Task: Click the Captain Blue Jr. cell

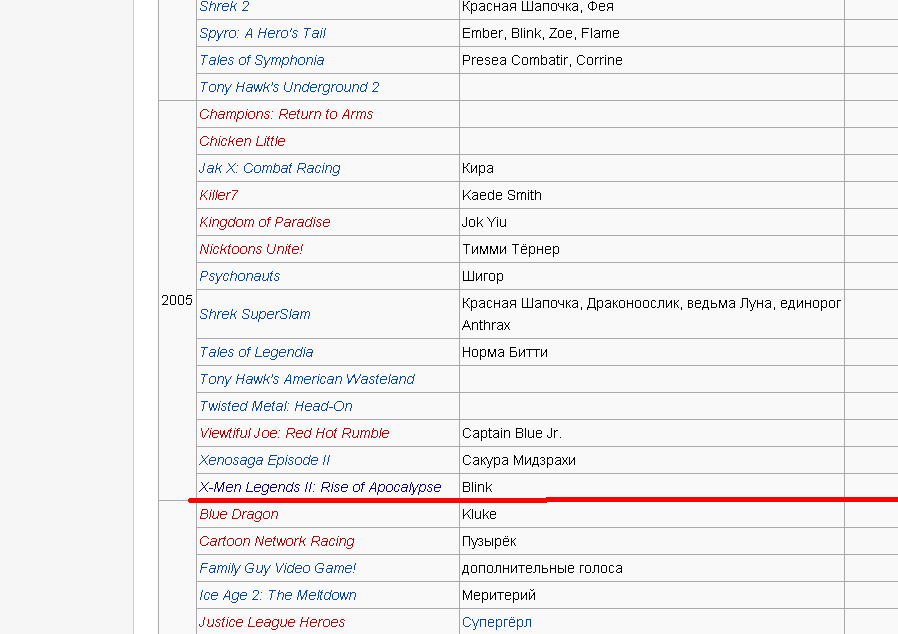Action: [652, 432]
